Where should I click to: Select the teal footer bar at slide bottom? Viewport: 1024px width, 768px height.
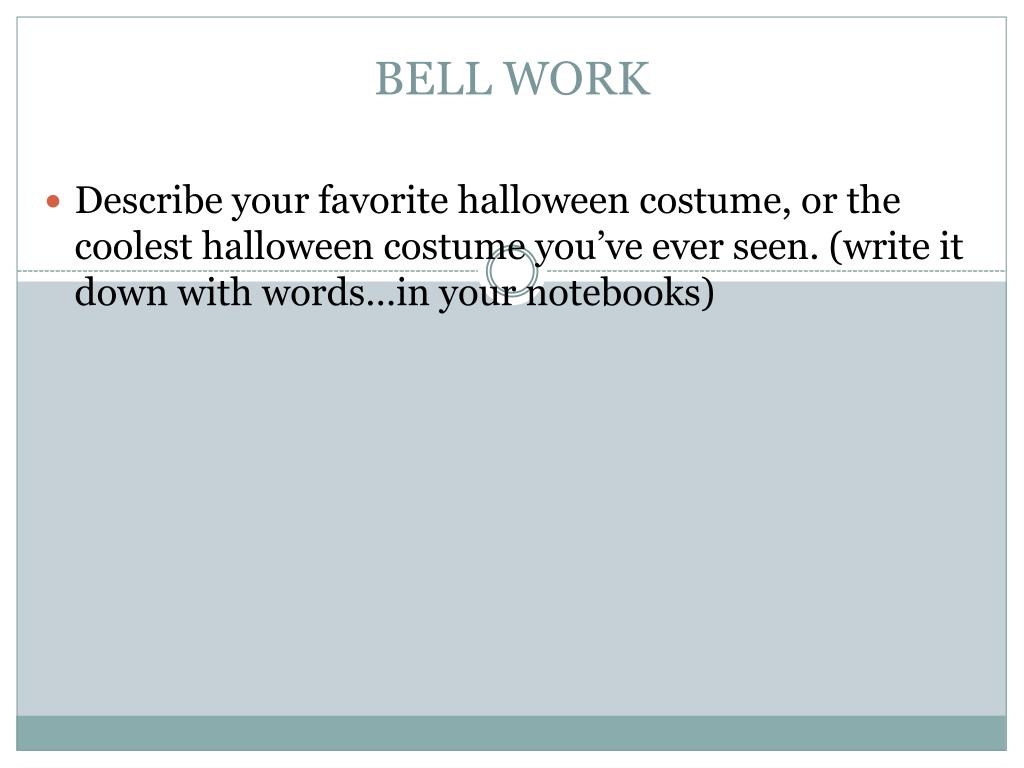511,733
